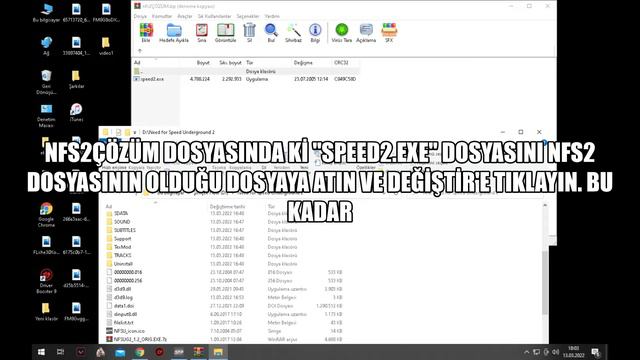Click the Explorer vertical scrollbar
640x360 pixels.
coord(545,282)
